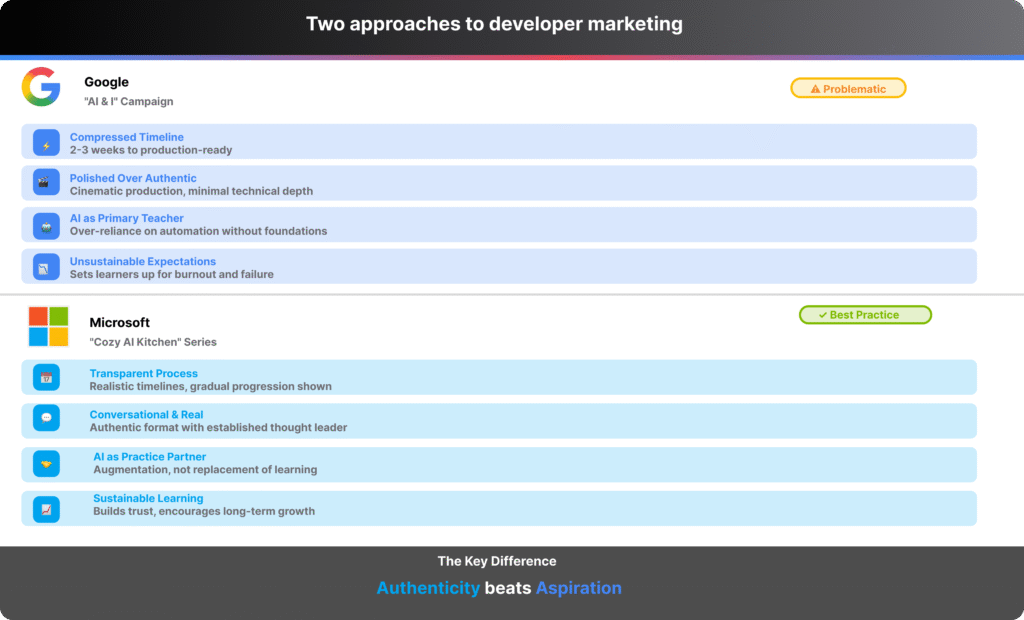Click the word Aspiration in the footer
This screenshot has width=1024, height=620.
(578, 588)
